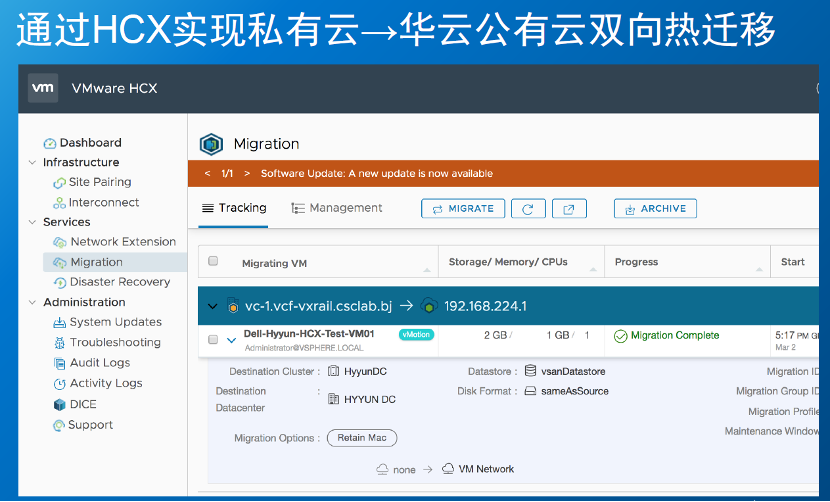Click the DICE cube icon

[x=60, y=405]
